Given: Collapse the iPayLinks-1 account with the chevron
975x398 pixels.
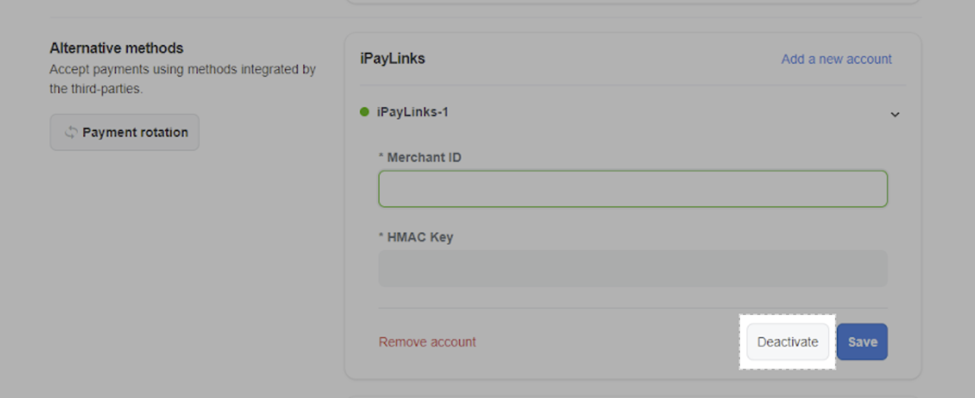Looking at the screenshot, I should pos(895,114).
